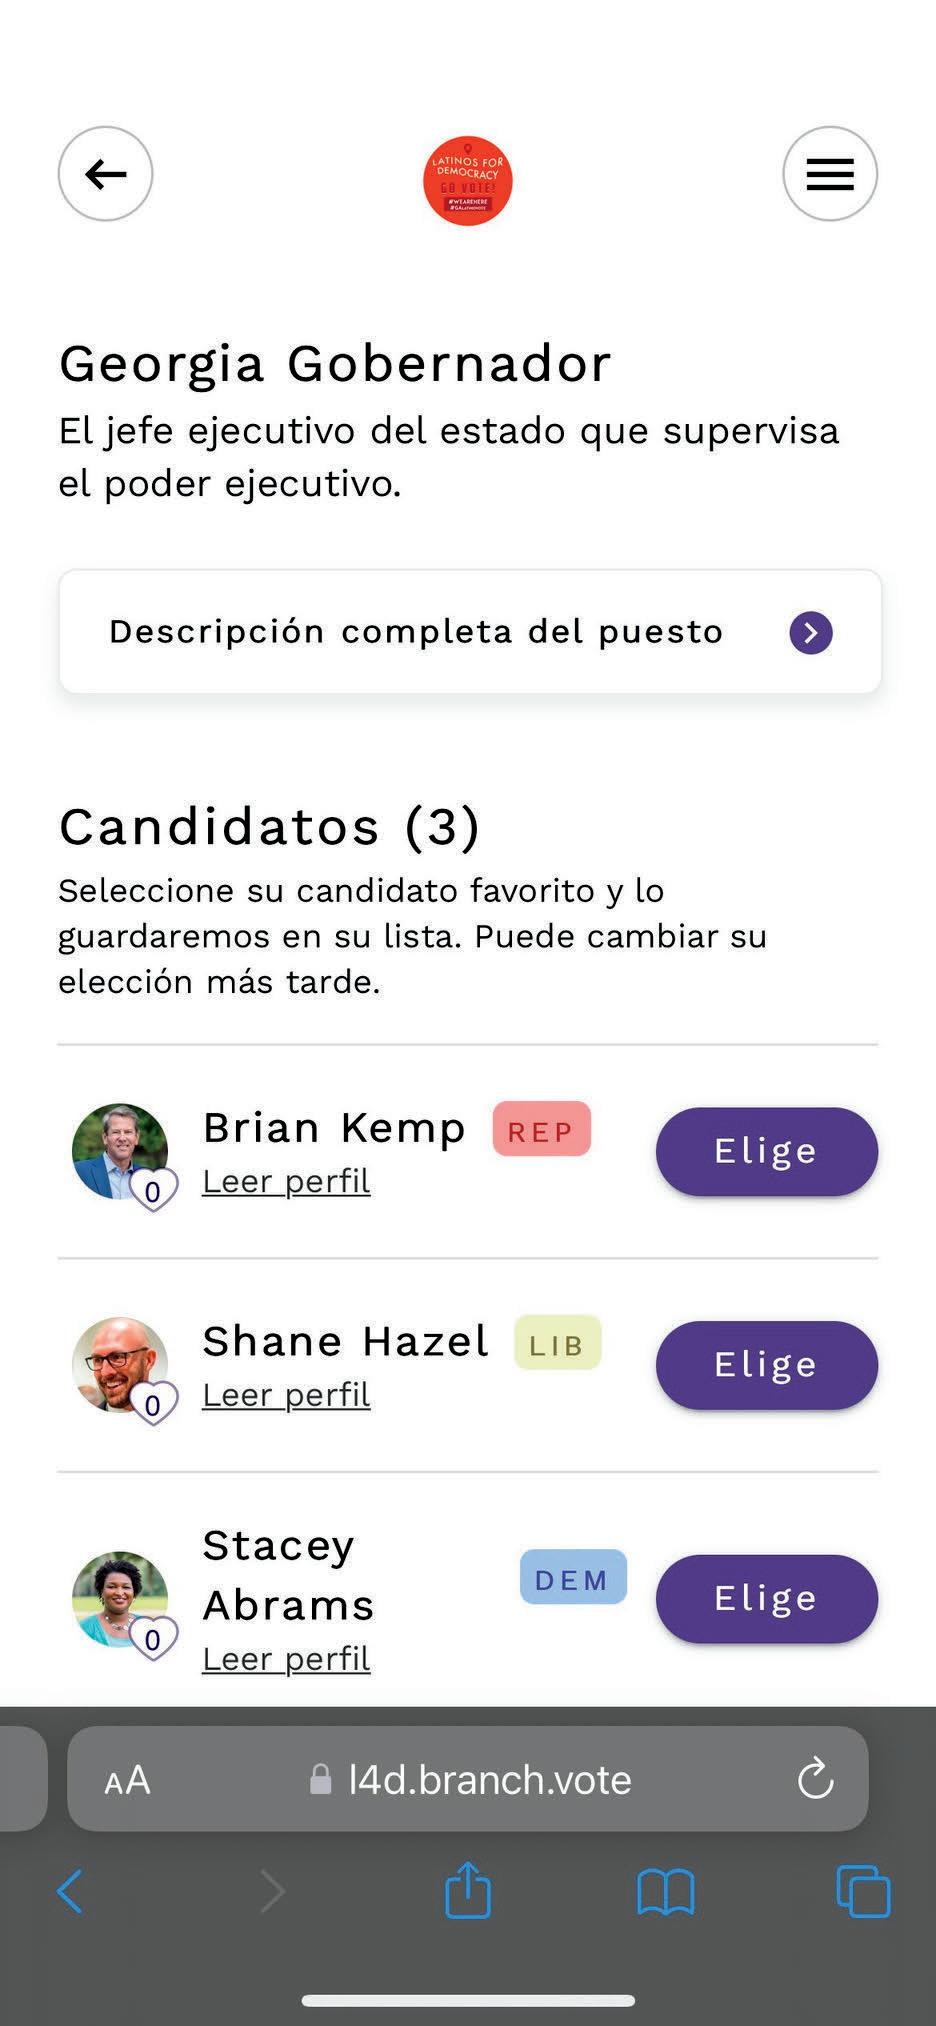Choose Shane Hazel with the Elige button
Screen dimensions: 936x2026
[x=766, y=1365]
